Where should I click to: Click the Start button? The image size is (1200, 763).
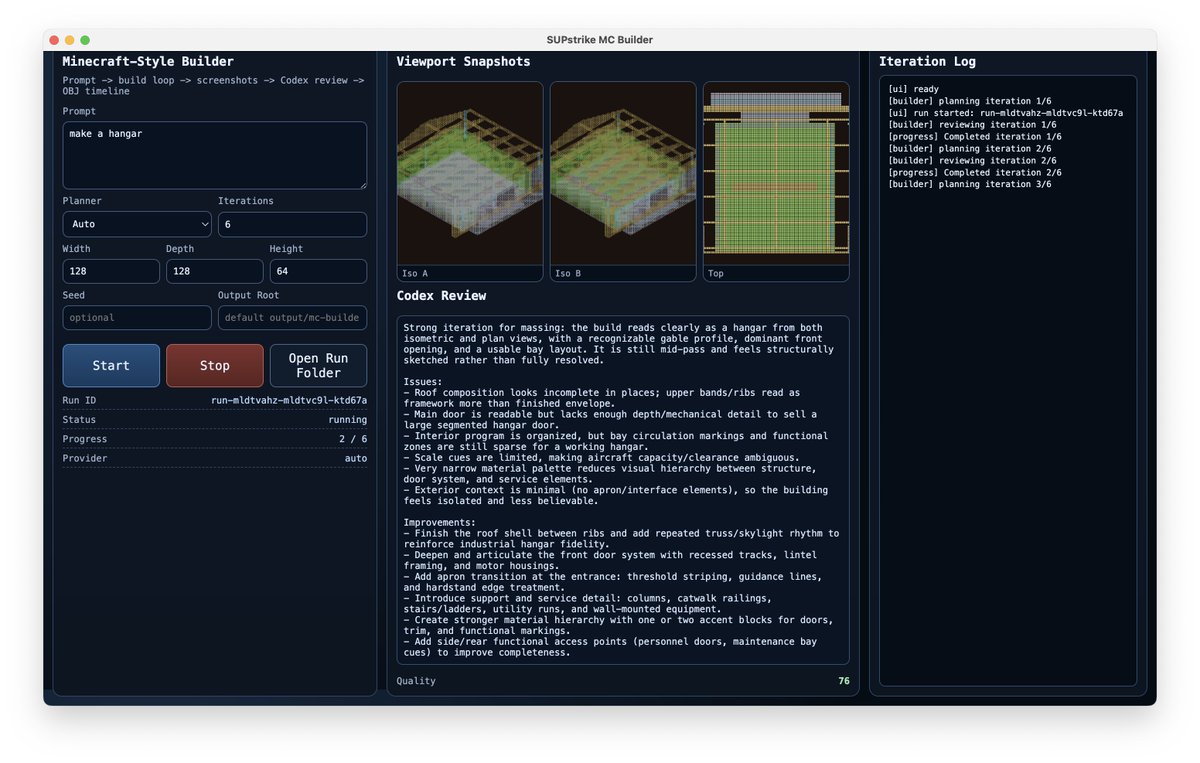[111, 365]
